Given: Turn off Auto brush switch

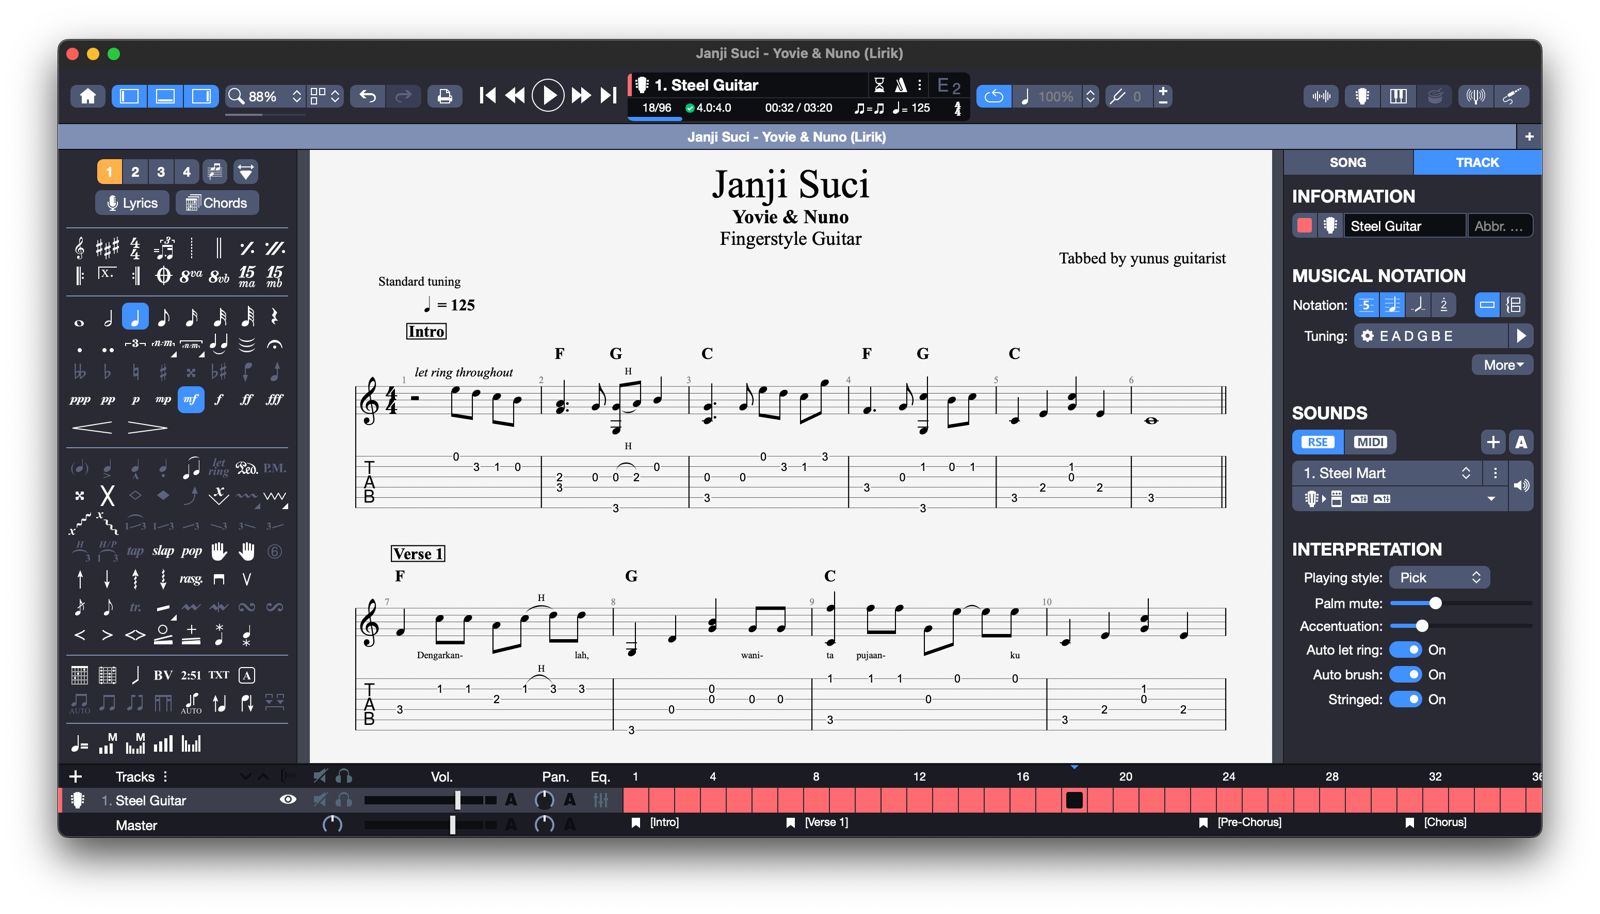Looking at the screenshot, I should coord(1405,675).
